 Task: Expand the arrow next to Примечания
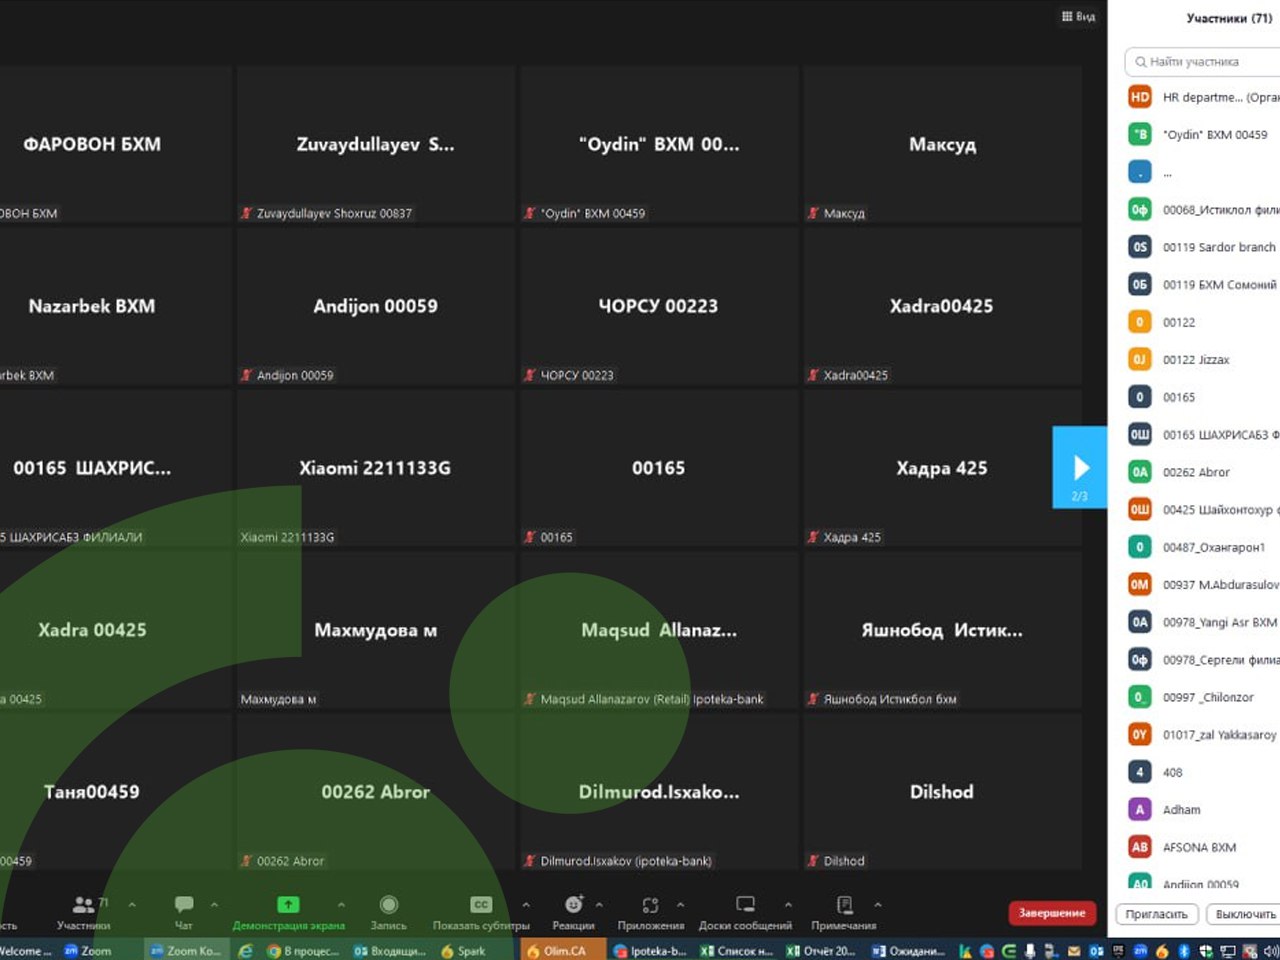click(x=877, y=904)
